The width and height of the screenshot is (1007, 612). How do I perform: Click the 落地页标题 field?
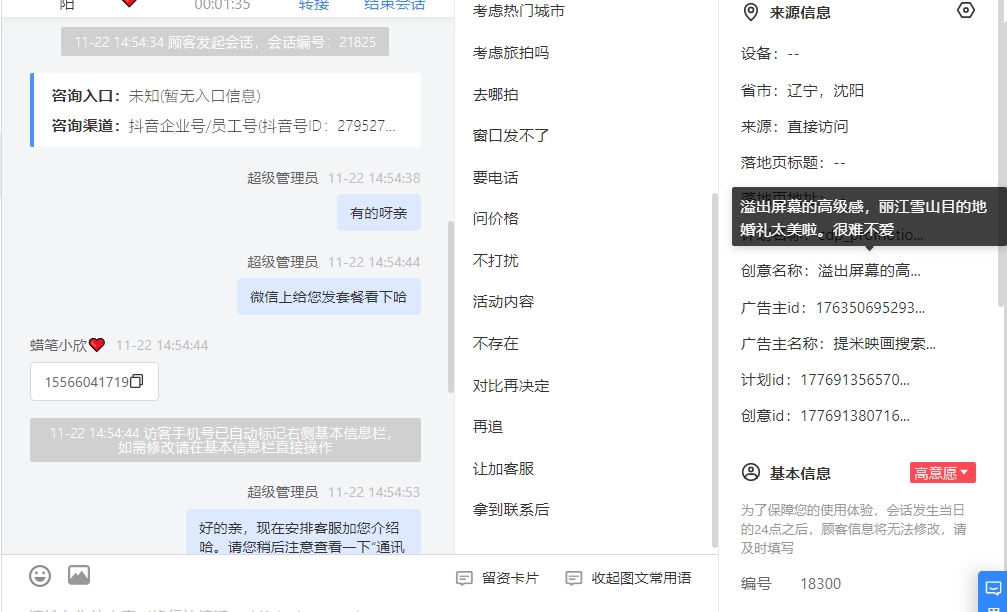pyautogui.click(x=793, y=162)
